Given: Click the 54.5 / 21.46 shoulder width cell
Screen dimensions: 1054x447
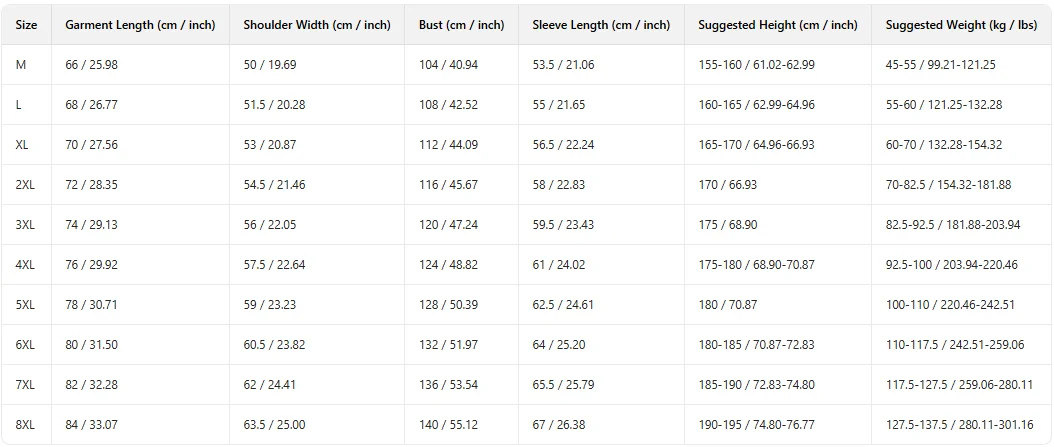Looking at the screenshot, I should click(x=274, y=185).
